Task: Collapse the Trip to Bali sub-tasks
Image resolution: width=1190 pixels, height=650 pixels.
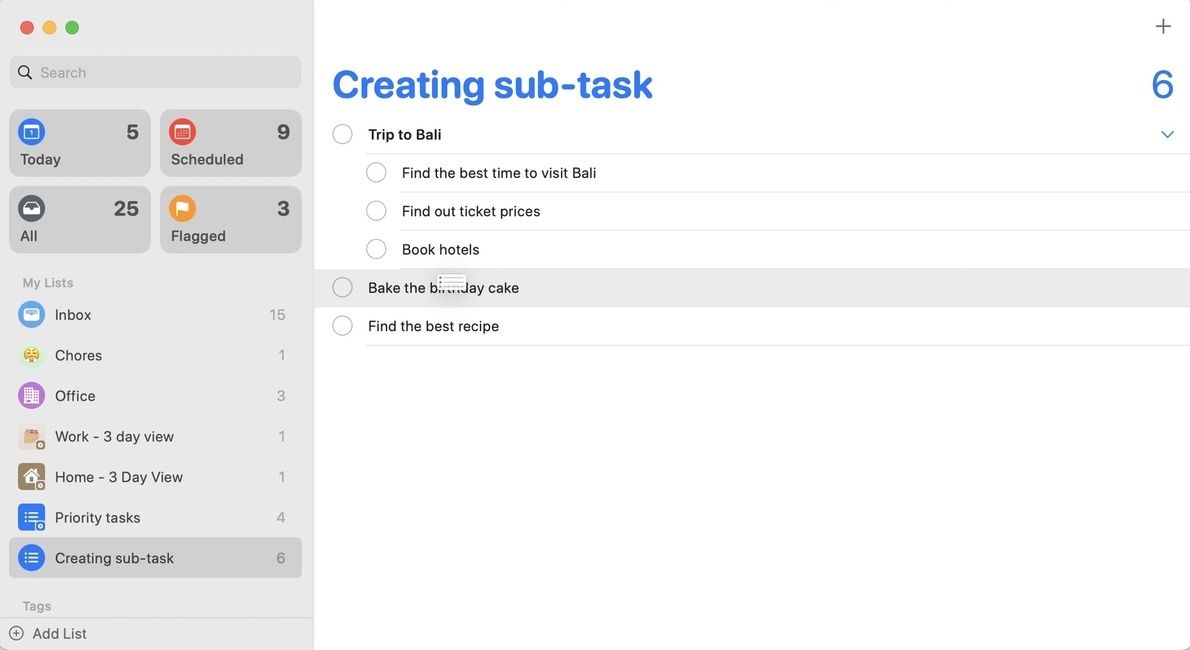Action: point(1167,133)
